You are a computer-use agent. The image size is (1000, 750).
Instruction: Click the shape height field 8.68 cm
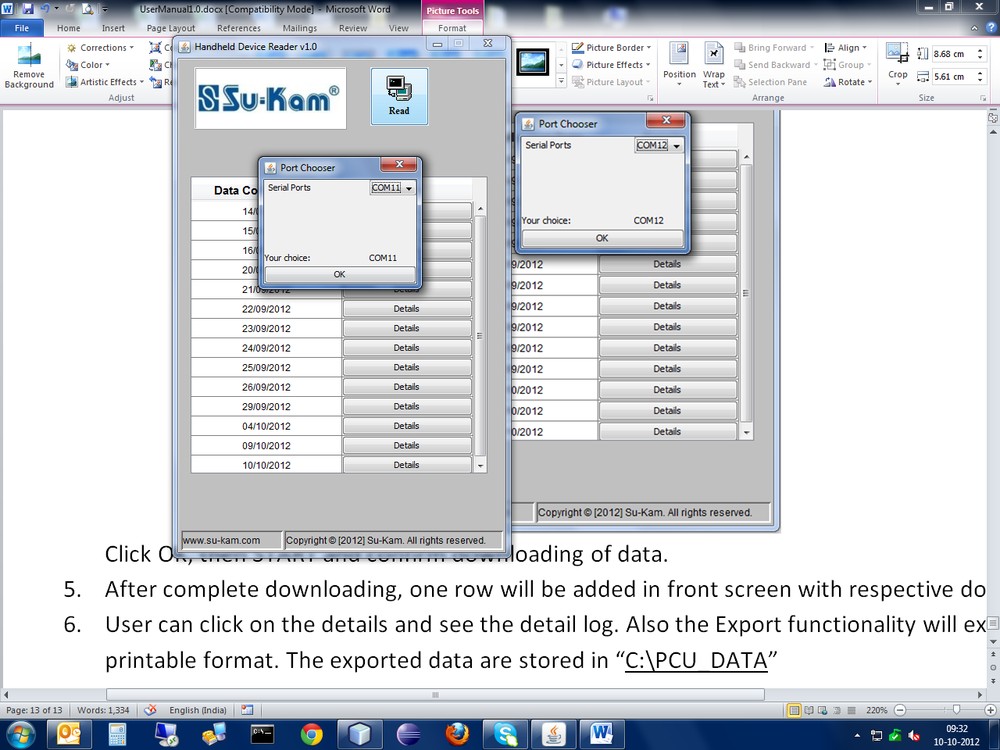952,54
